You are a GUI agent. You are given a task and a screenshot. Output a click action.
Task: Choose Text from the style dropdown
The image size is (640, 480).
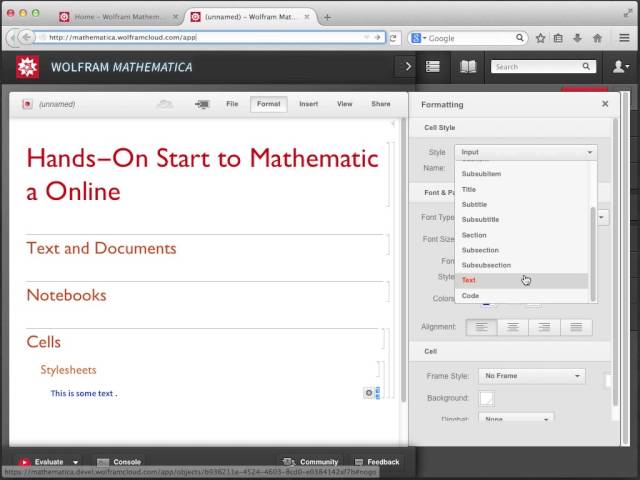pos(469,281)
